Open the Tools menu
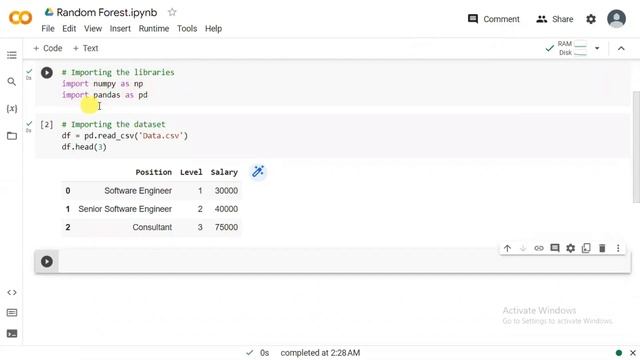The height and width of the screenshot is (360, 640). (187, 29)
